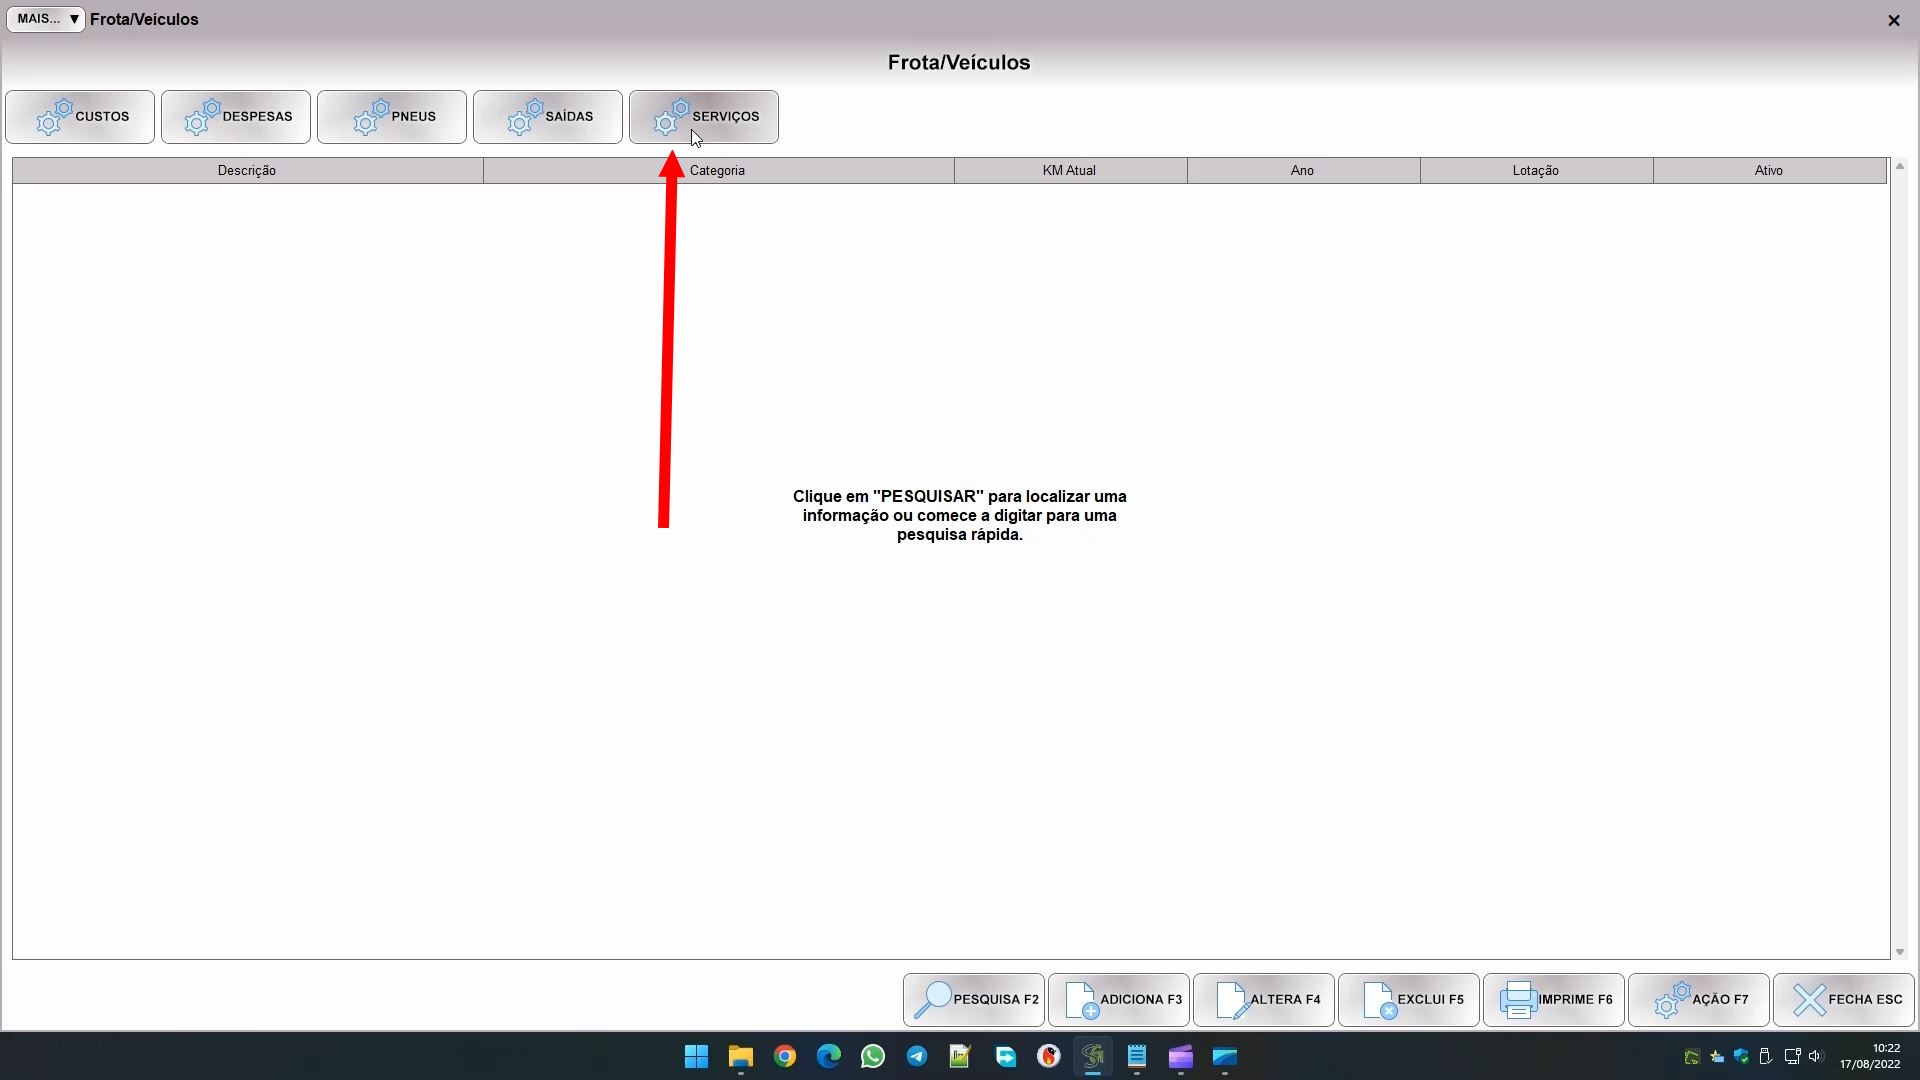The height and width of the screenshot is (1080, 1920).
Task: Sort by Descrição column header
Action: click(x=247, y=171)
